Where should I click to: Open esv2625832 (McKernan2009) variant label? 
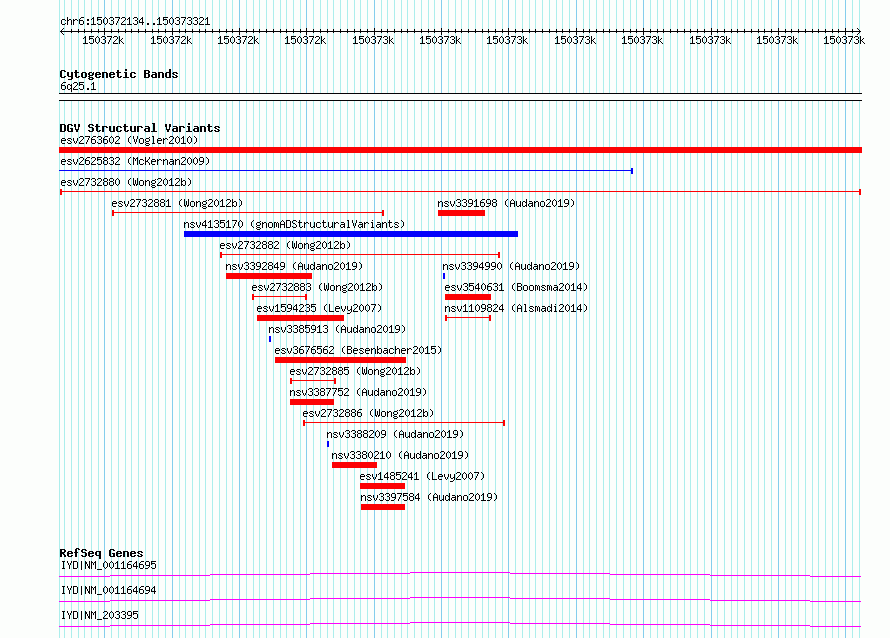[x=135, y=161]
